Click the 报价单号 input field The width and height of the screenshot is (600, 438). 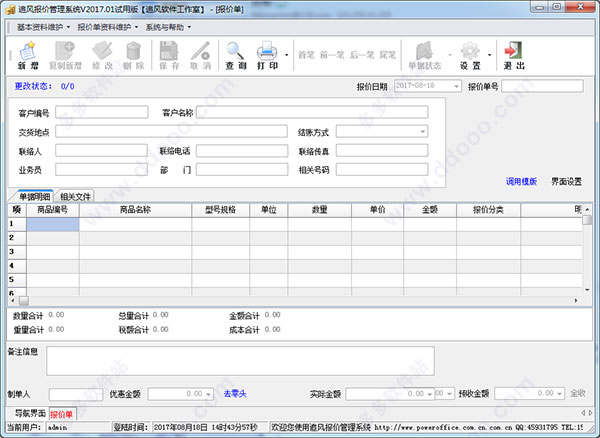click(543, 86)
